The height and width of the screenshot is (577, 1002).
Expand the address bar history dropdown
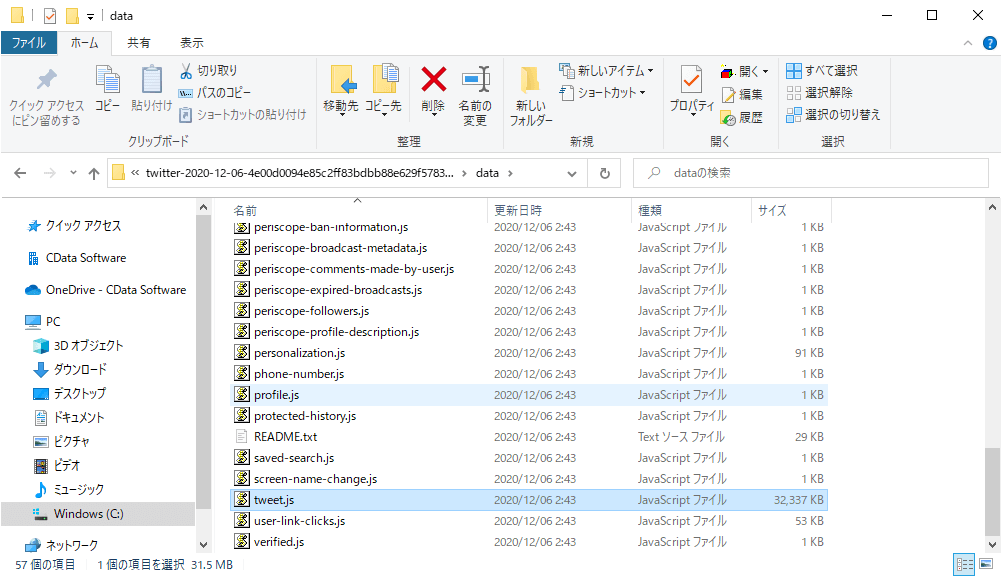pos(572,173)
